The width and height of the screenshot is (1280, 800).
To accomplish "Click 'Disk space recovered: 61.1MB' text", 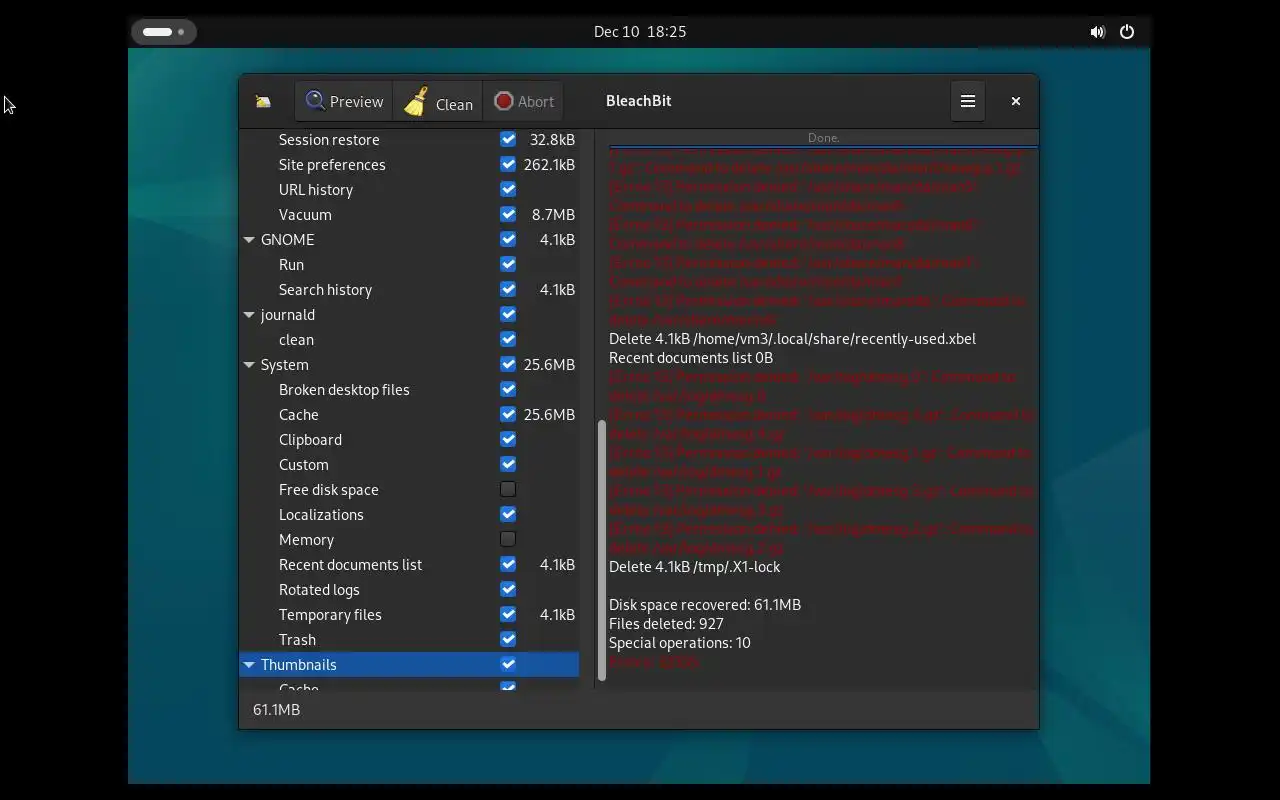I will pyautogui.click(x=705, y=604).
